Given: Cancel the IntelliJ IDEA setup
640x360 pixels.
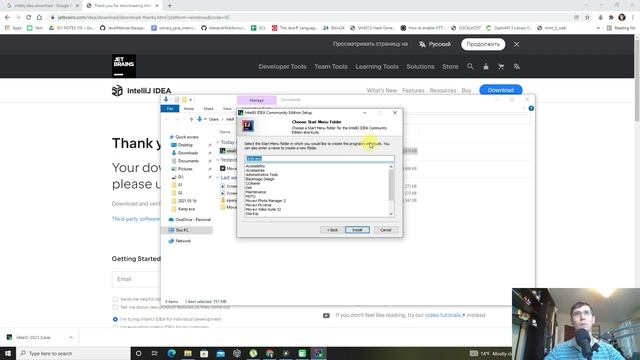Looking at the screenshot, I should point(385,230).
